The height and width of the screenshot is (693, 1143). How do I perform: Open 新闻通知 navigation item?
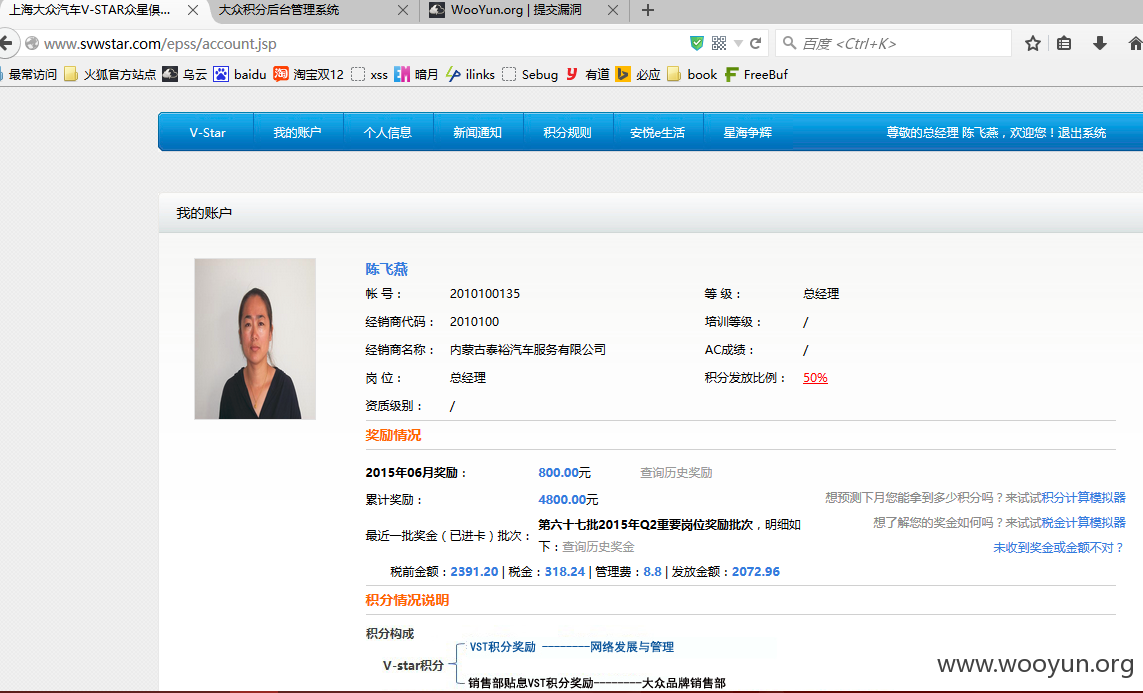[x=477, y=133]
